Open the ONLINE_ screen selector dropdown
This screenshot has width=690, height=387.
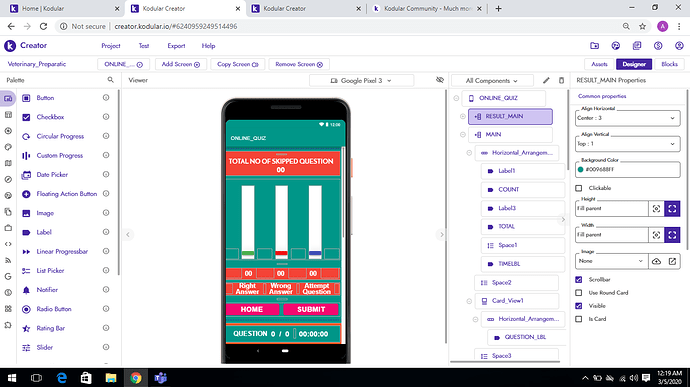click(123, 64)
